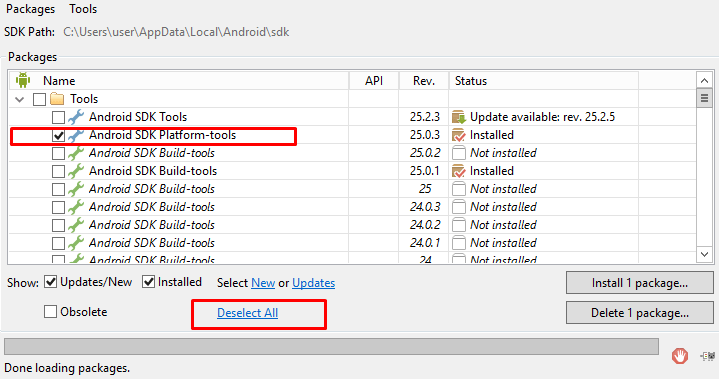Click the installed status icon for Build-tools 25.0.1
Image resolution: width=719 pixels, height=379 pixels.
point(459,171)
